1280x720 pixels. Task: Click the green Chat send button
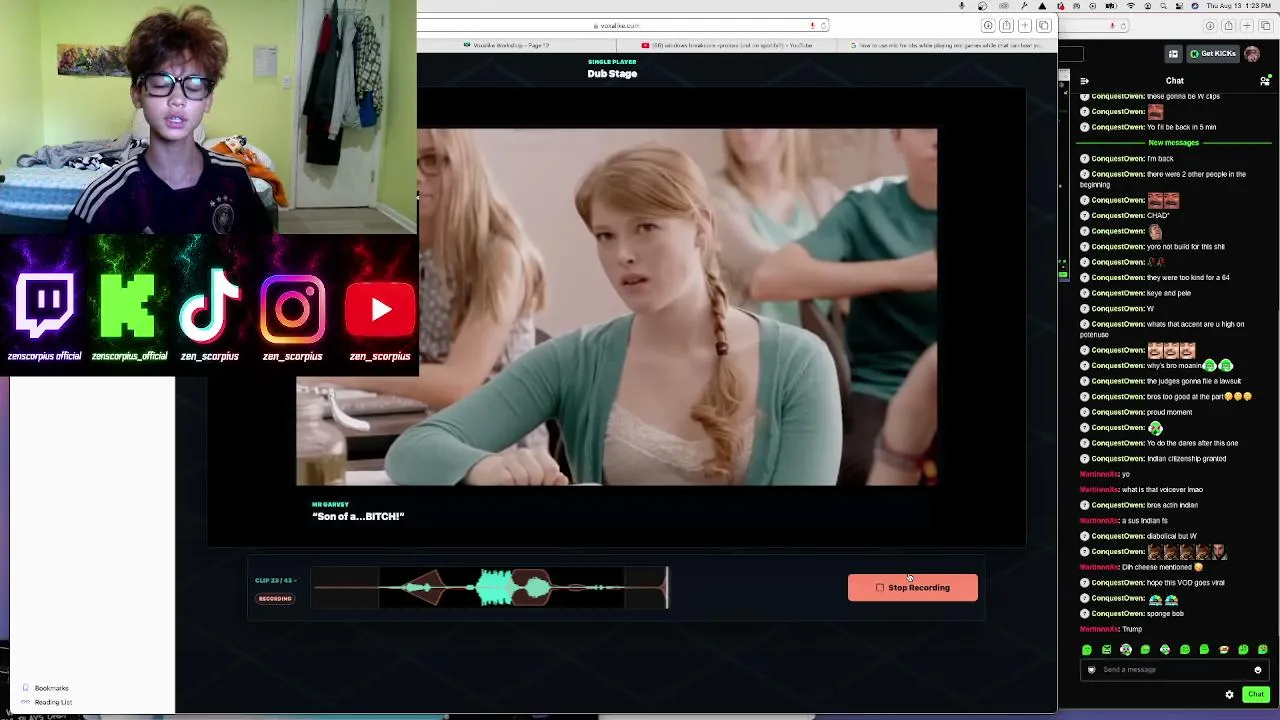(x=1256, y=694)
